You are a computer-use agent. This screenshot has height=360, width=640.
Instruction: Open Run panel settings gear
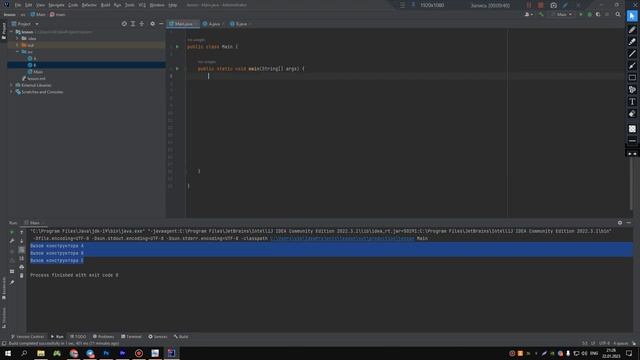620,223
